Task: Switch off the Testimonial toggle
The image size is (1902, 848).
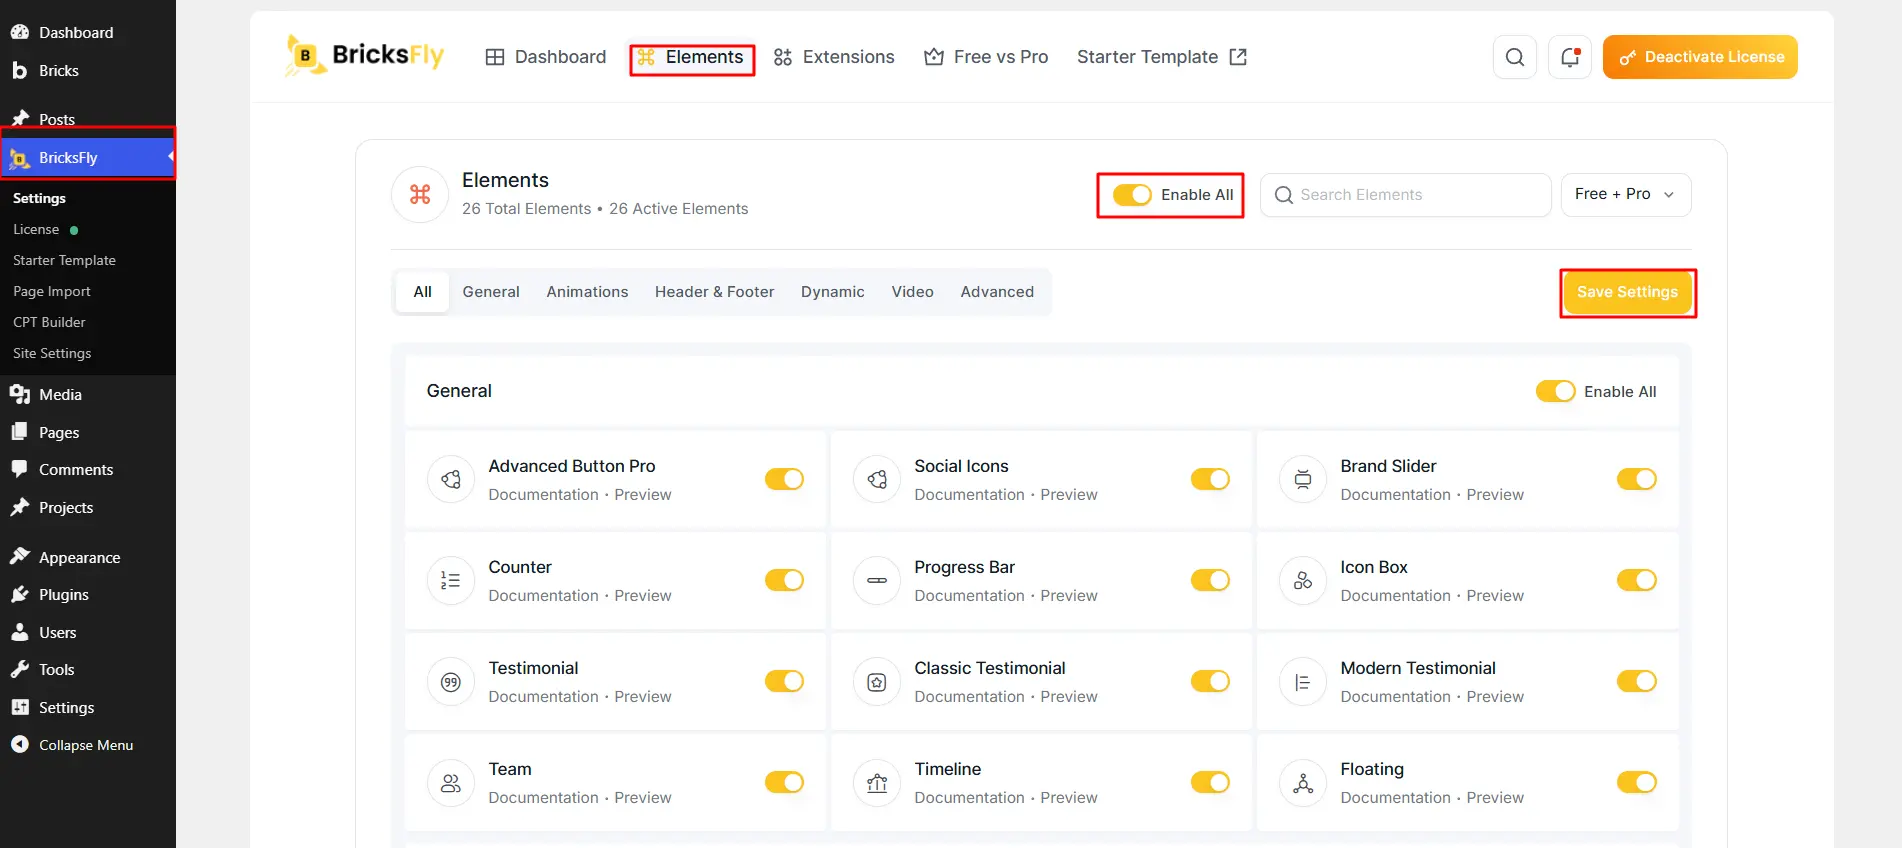Action: click(784, 681)
